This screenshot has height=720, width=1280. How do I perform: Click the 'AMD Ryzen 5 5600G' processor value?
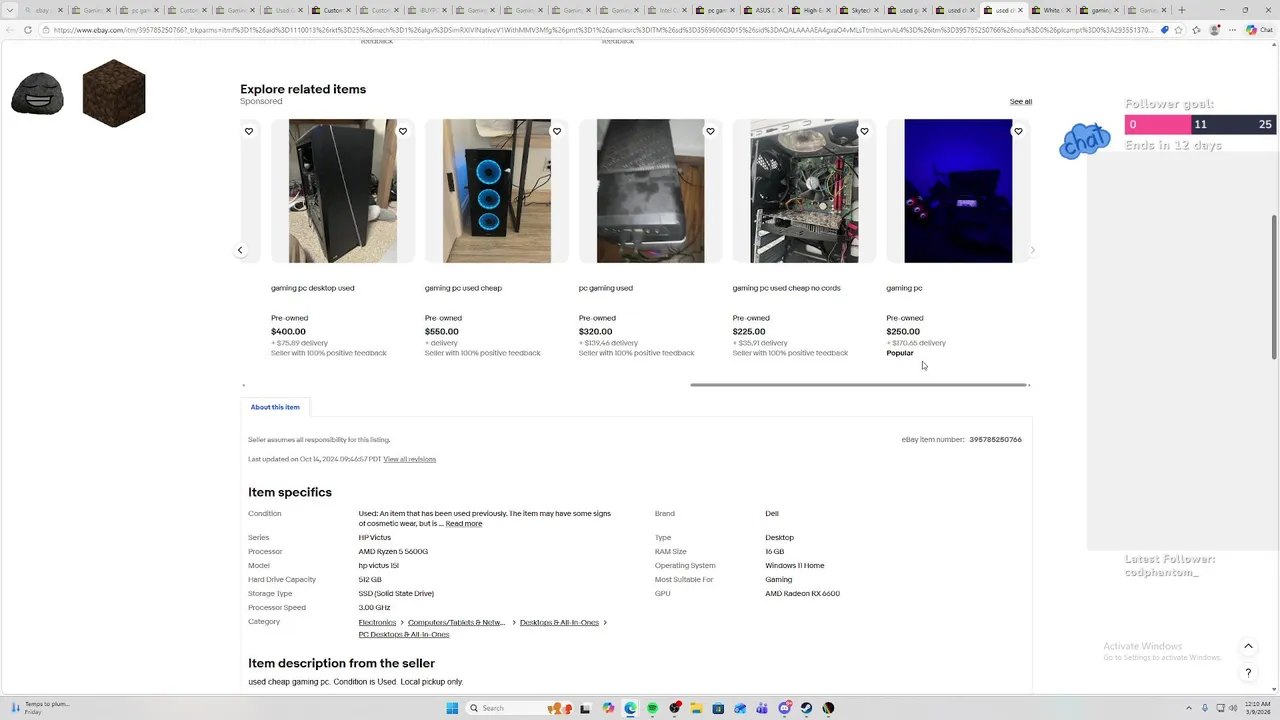tap(393, 552)
